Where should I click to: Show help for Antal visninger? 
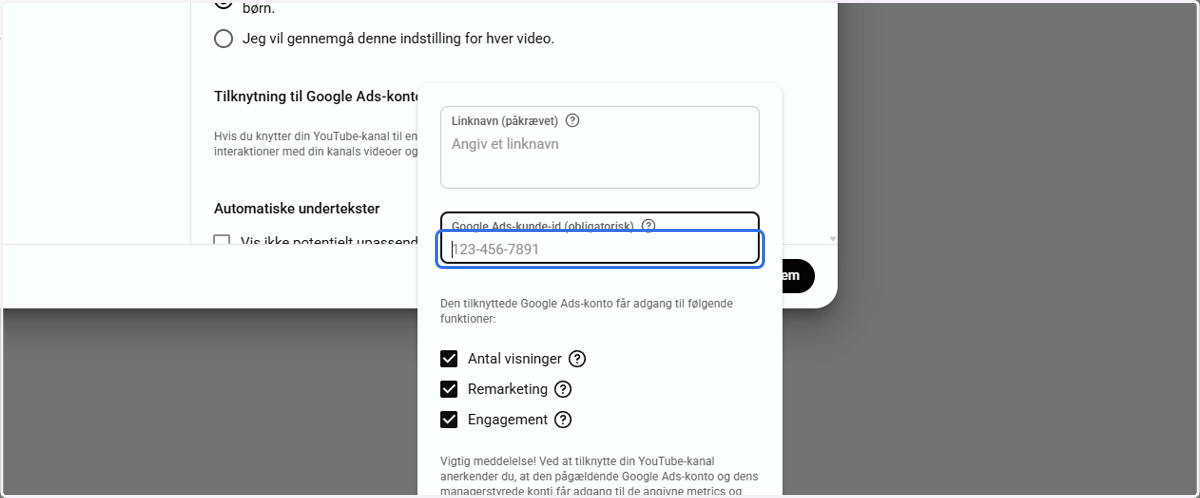pos(577,359)
